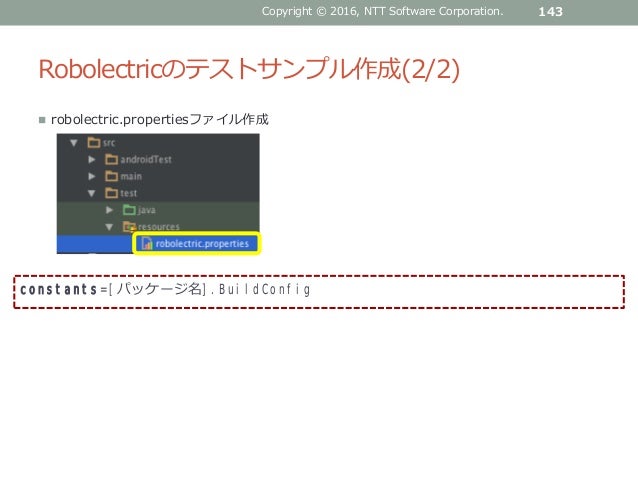Collapse the resources folder arrow

[109, 227]
